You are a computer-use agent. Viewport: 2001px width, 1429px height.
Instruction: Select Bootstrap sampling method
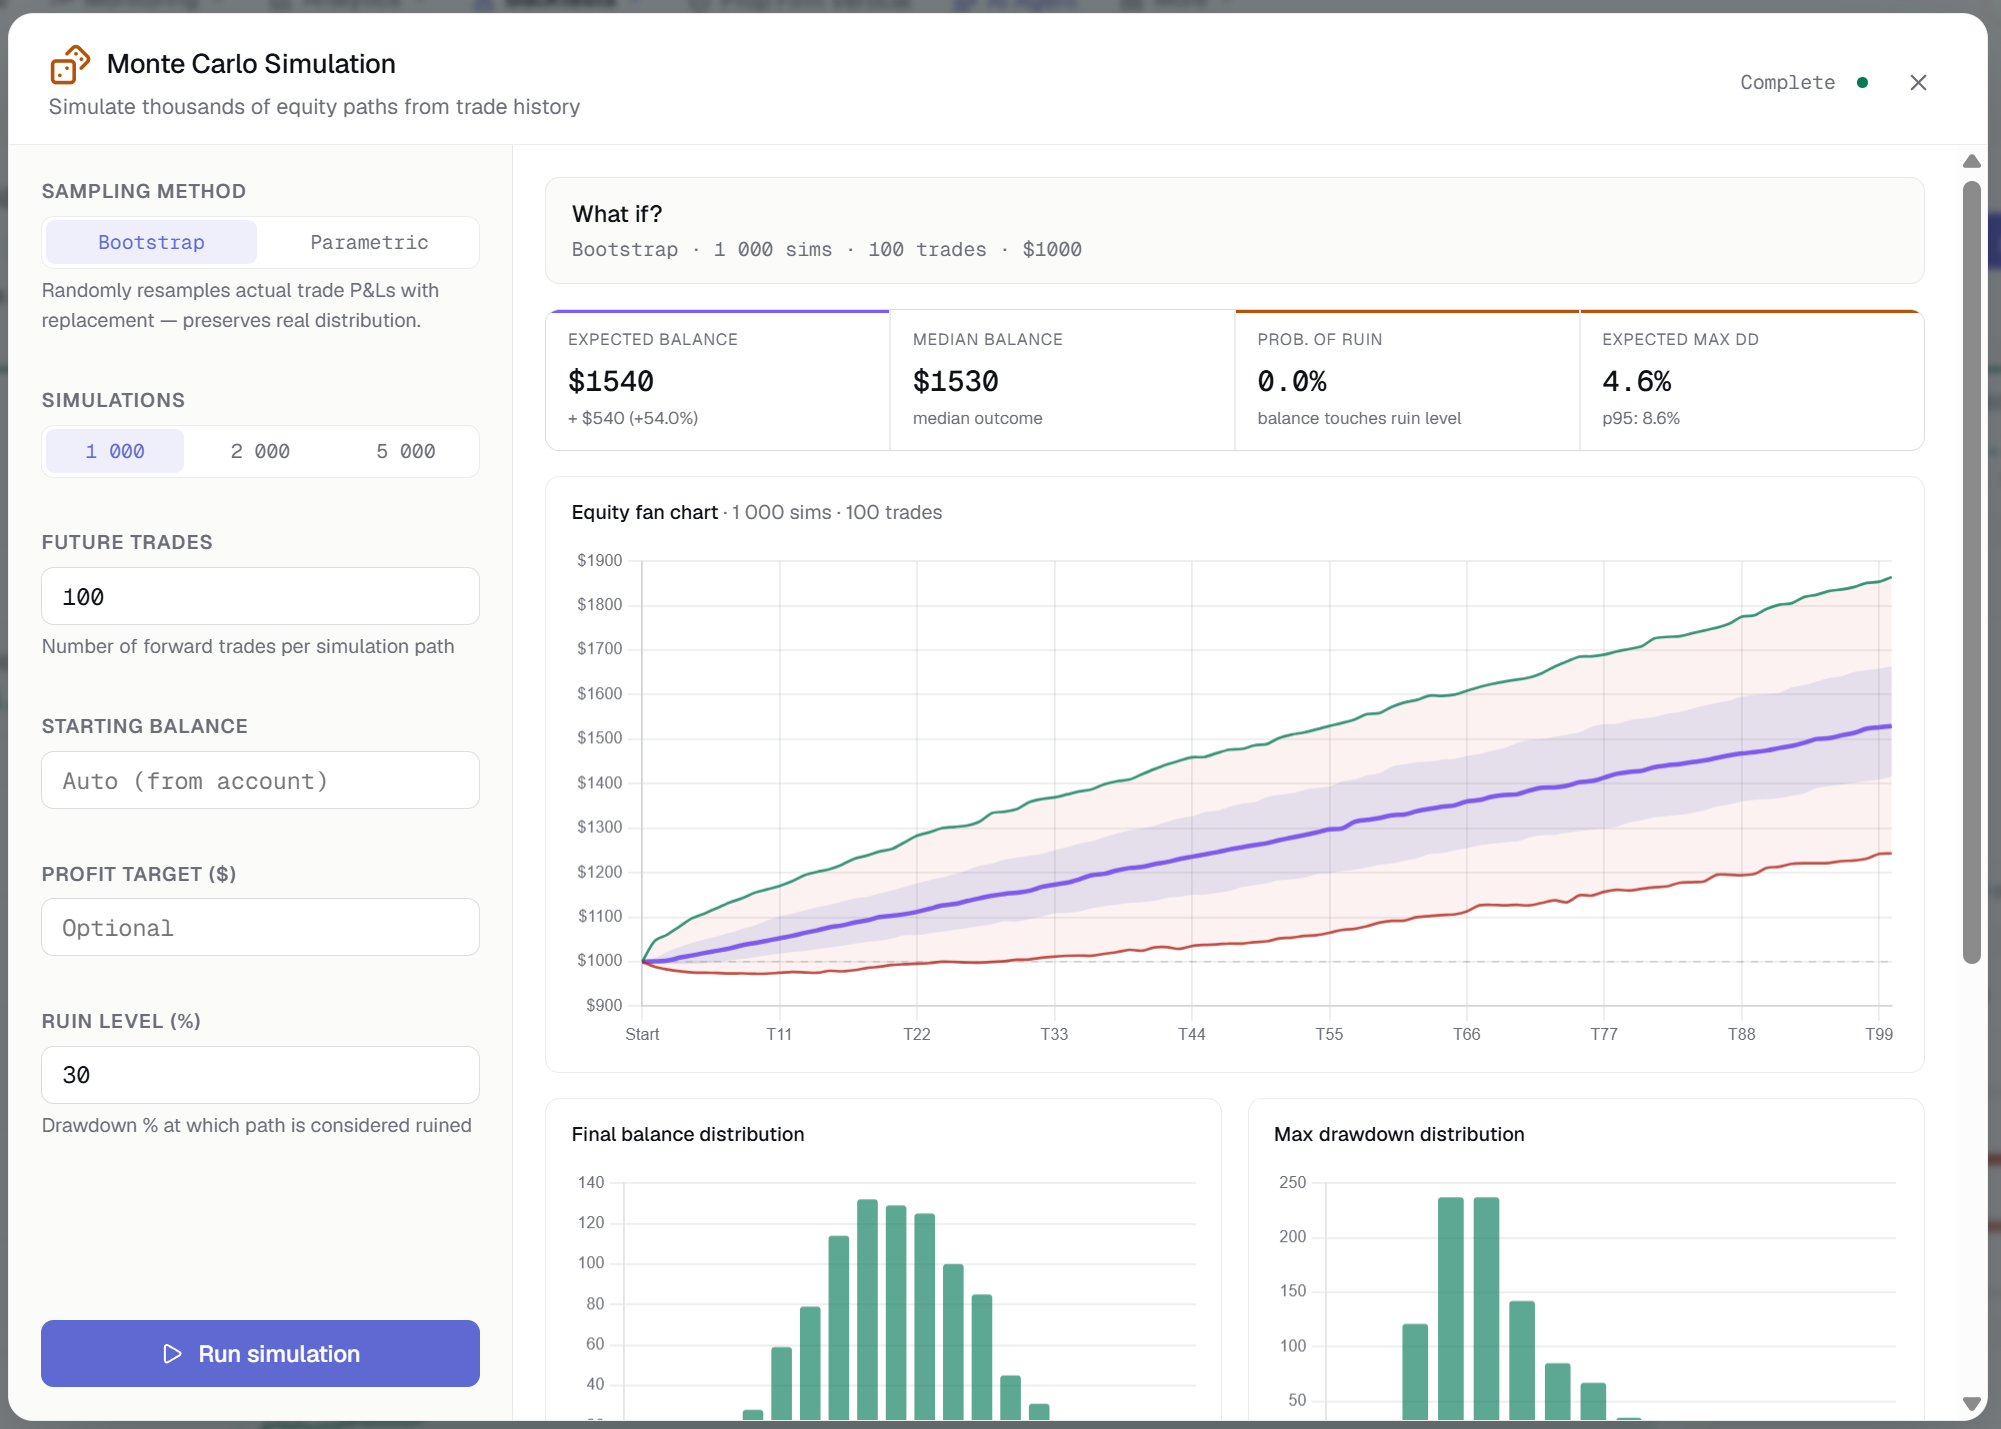[152, 242]
